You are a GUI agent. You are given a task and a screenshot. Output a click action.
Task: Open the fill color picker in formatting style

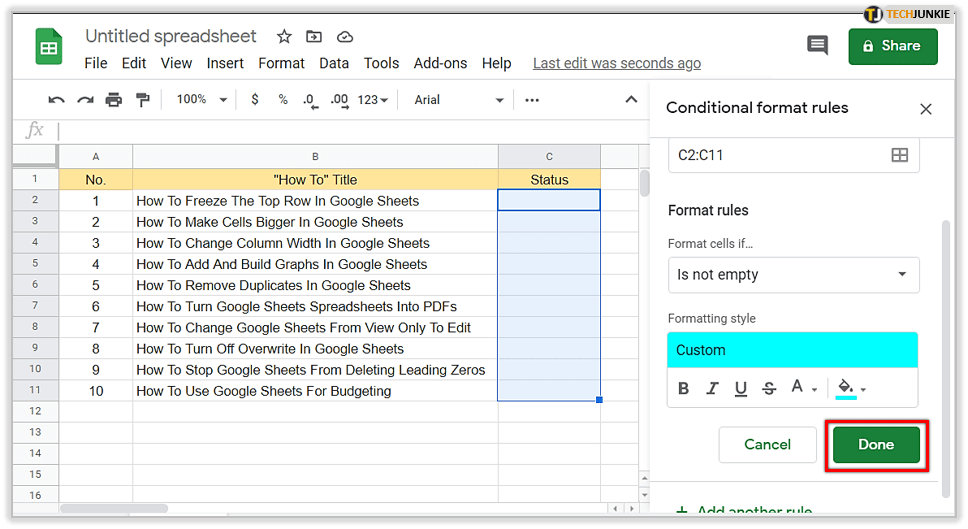click(850, 389)
